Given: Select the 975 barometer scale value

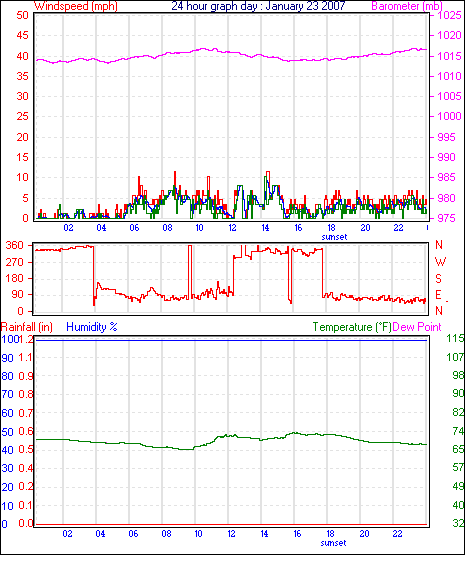Looking at the screenshot, I should pyautogui.click(x=446, y=218).
